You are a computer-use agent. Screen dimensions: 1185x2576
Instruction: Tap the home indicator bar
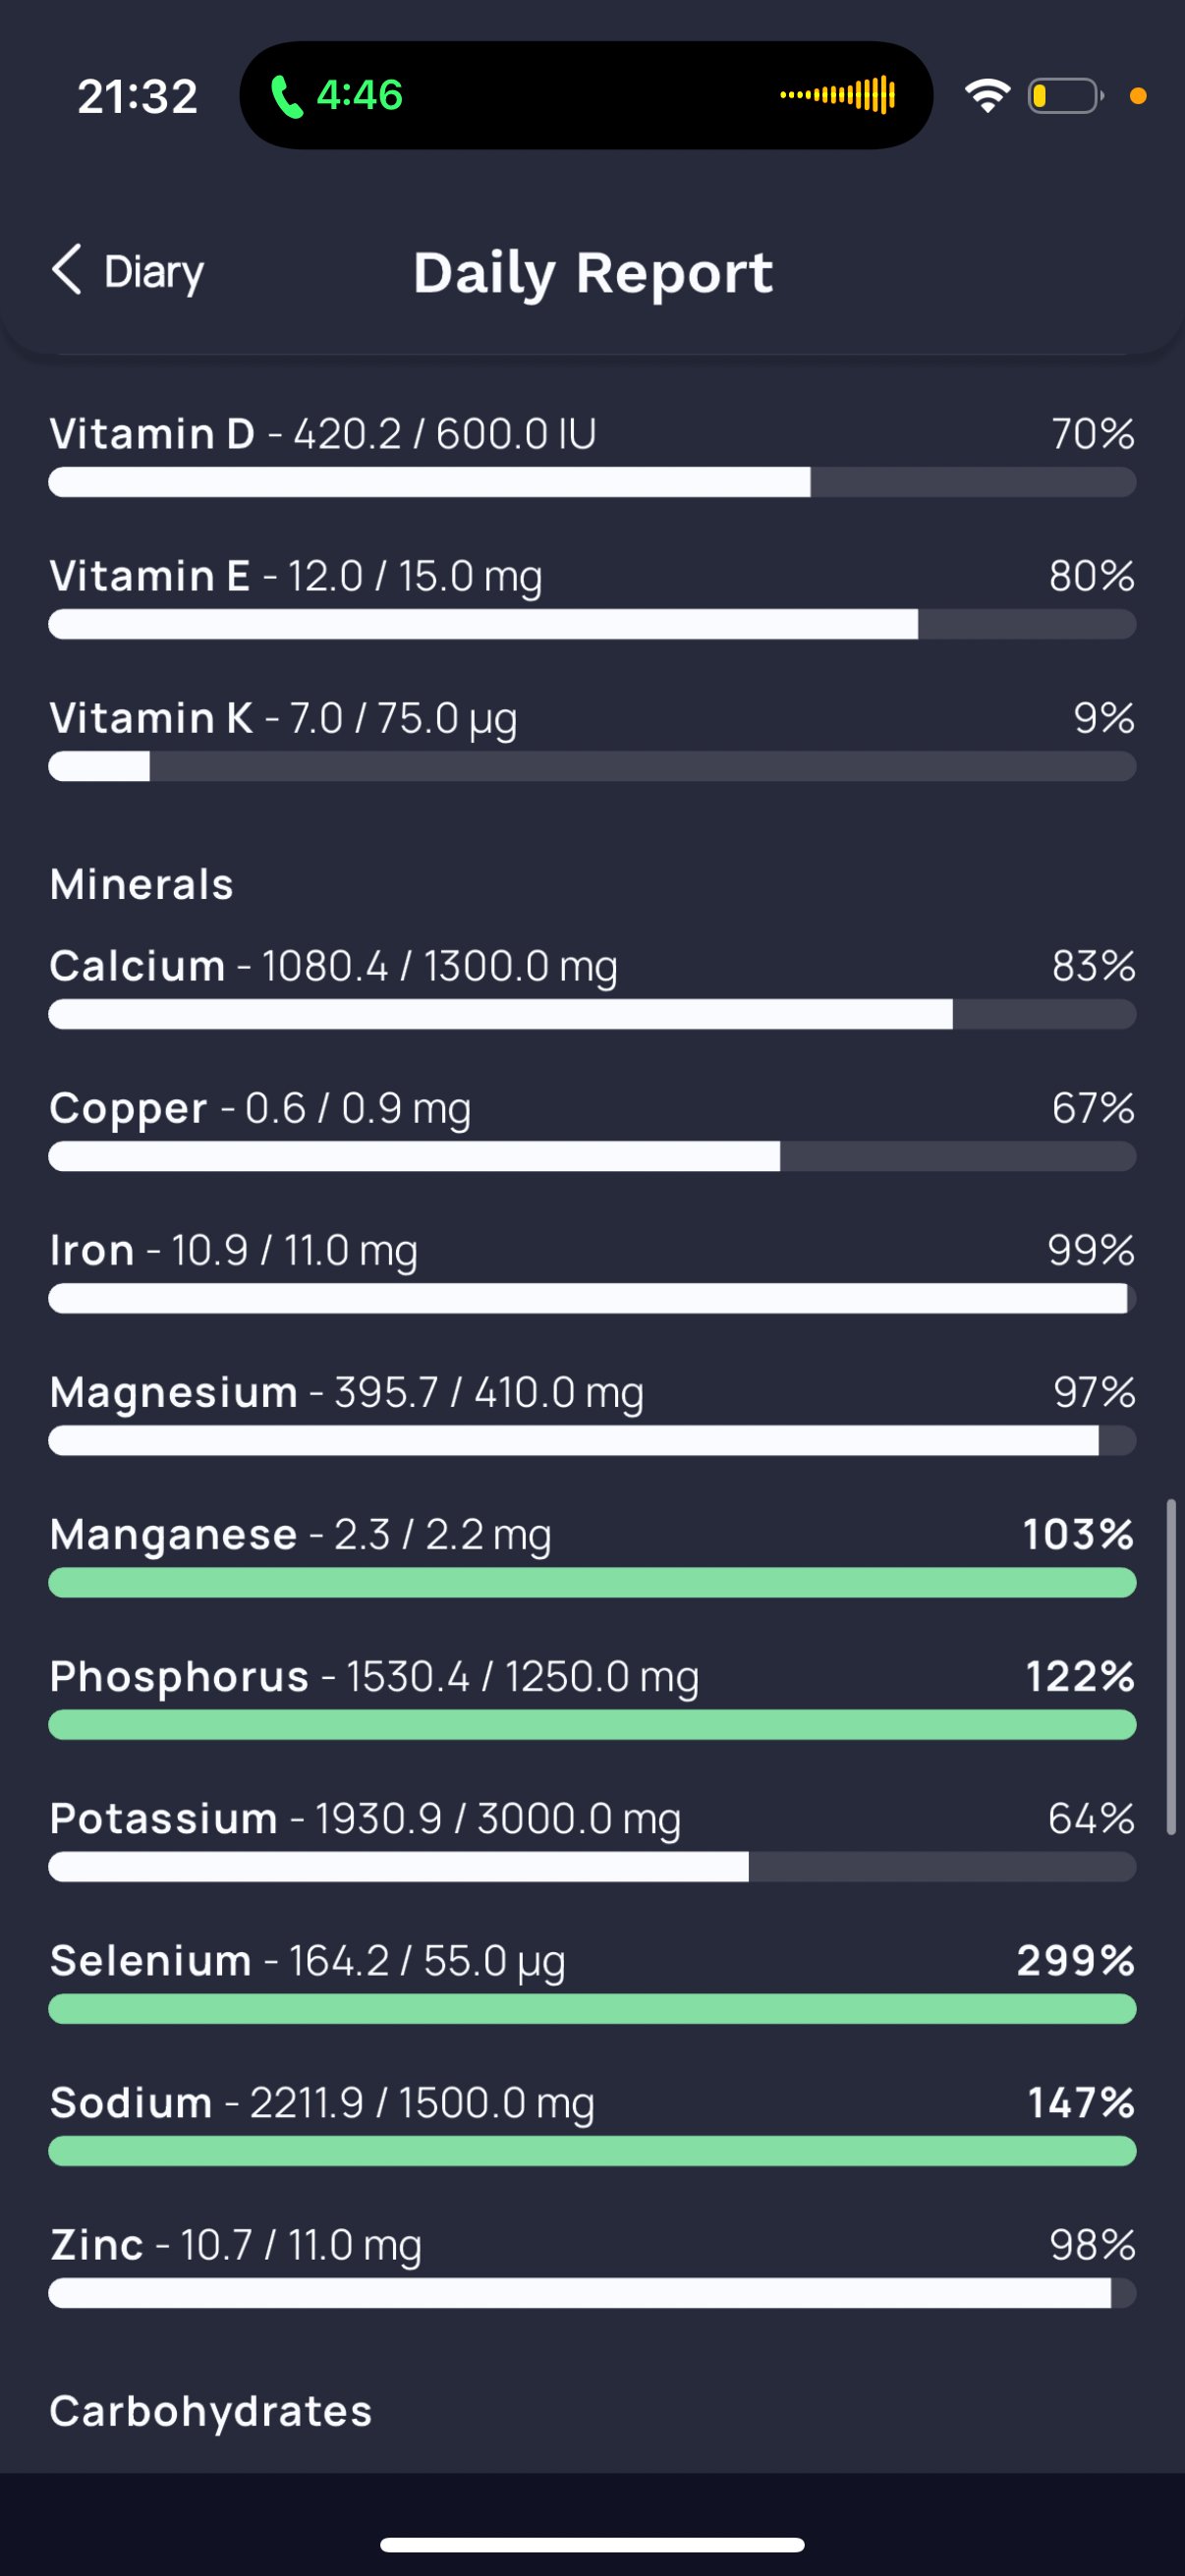(592, 2545)
